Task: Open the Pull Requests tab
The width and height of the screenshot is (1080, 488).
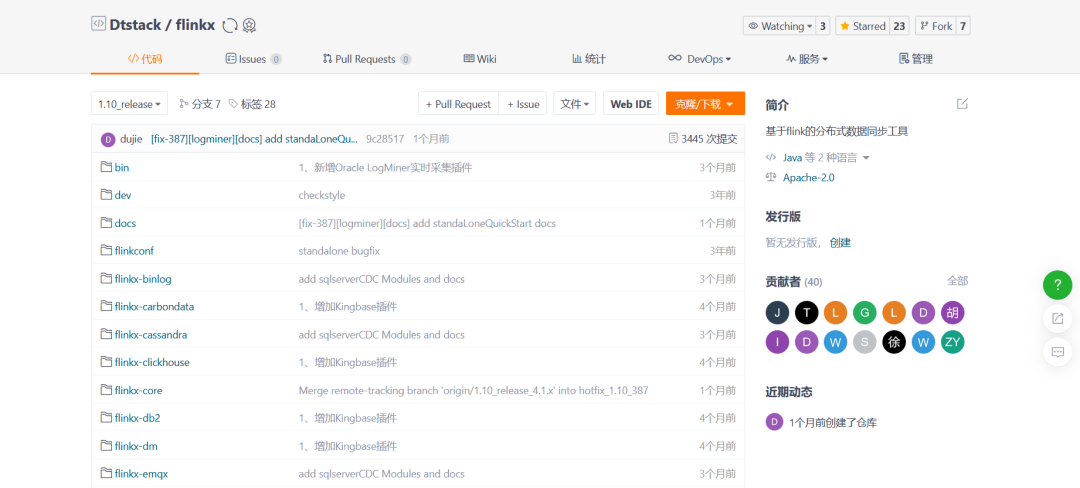Action: tap(366, 59)
